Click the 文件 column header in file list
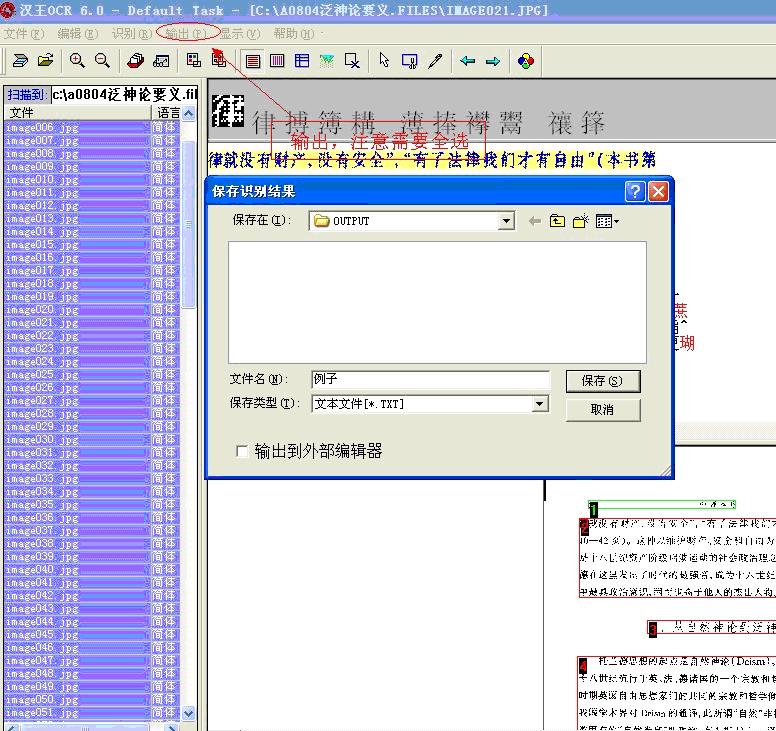Viewport: 776px width, 731px height. [77, 113]
